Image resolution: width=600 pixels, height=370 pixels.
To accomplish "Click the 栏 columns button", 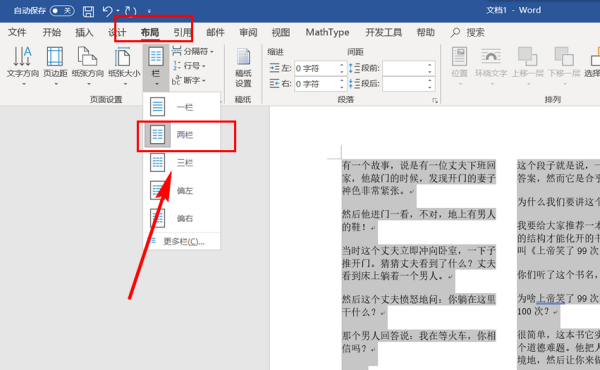I will click(156, 67).
